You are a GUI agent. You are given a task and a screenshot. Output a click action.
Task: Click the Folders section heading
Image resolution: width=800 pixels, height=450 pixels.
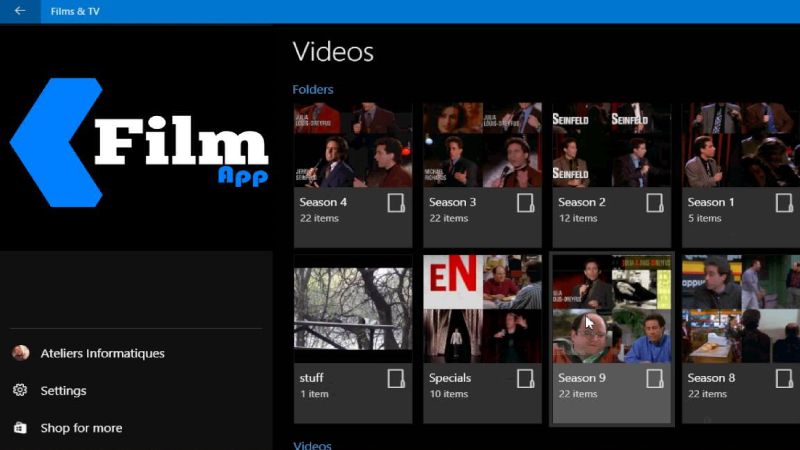point(313,89)
